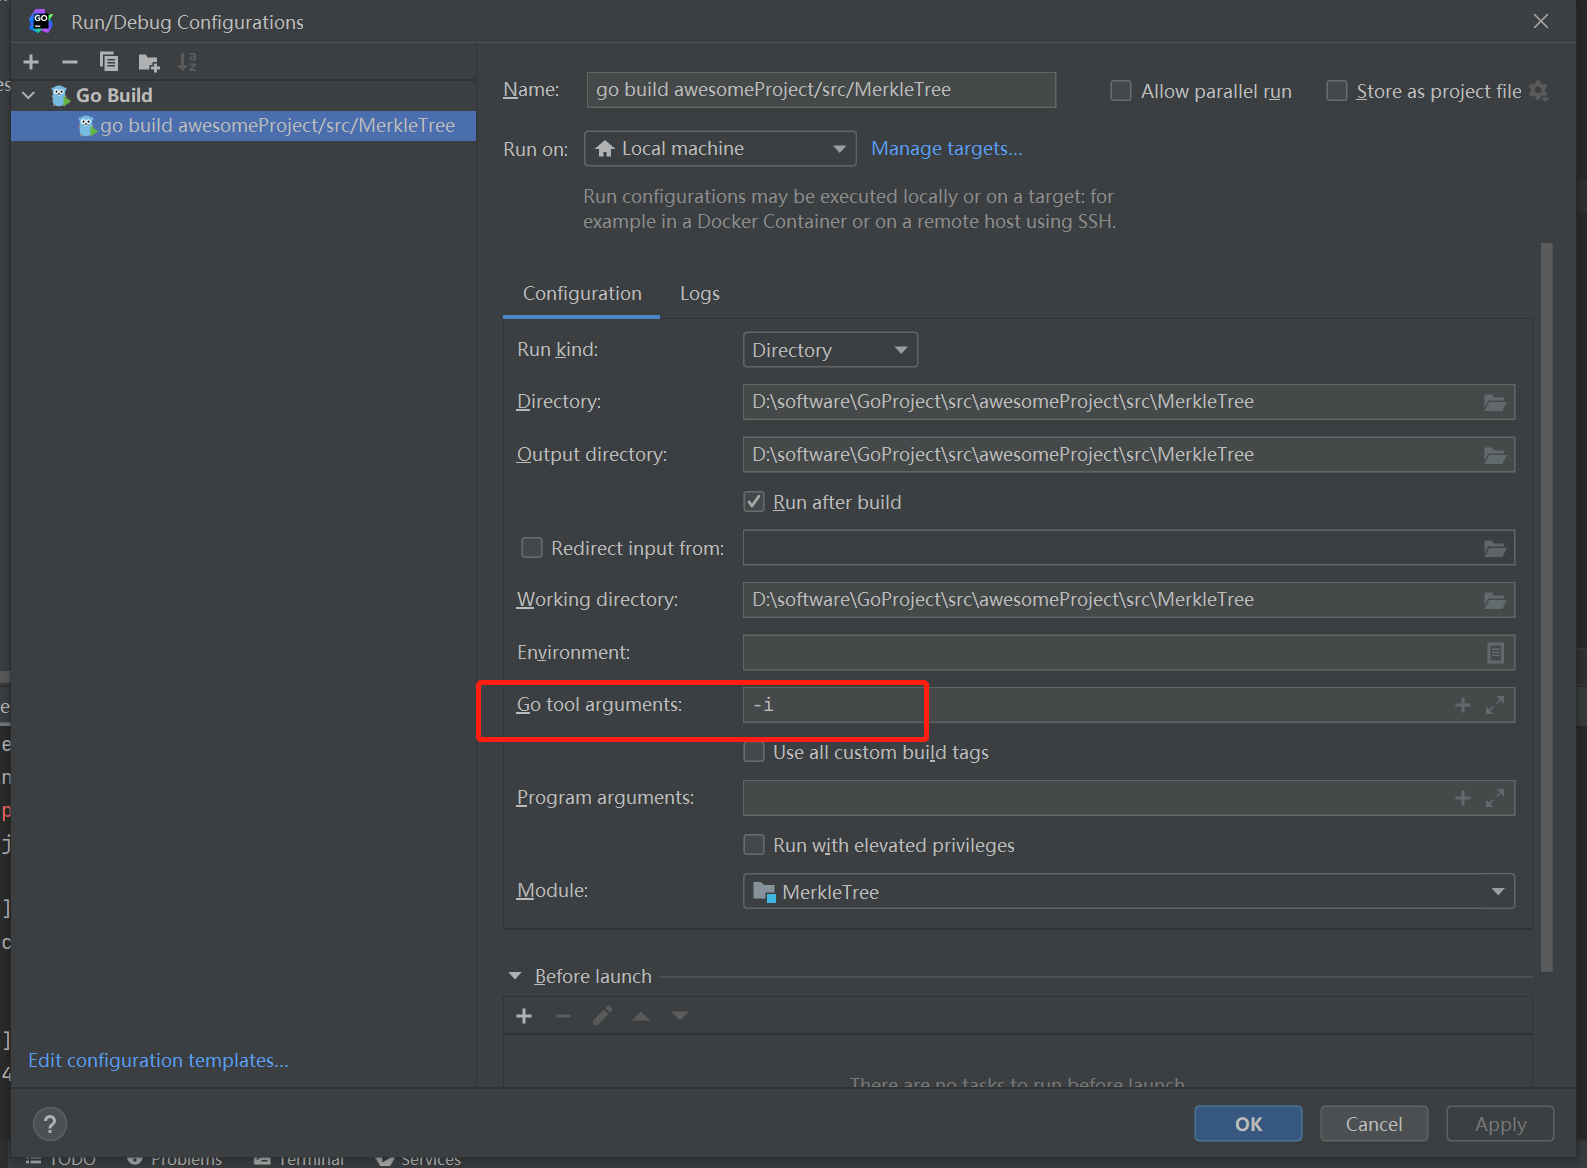Click the settings panel vertical scrollbar
Screen dimensions: 1587x1168
[1547, 607]
